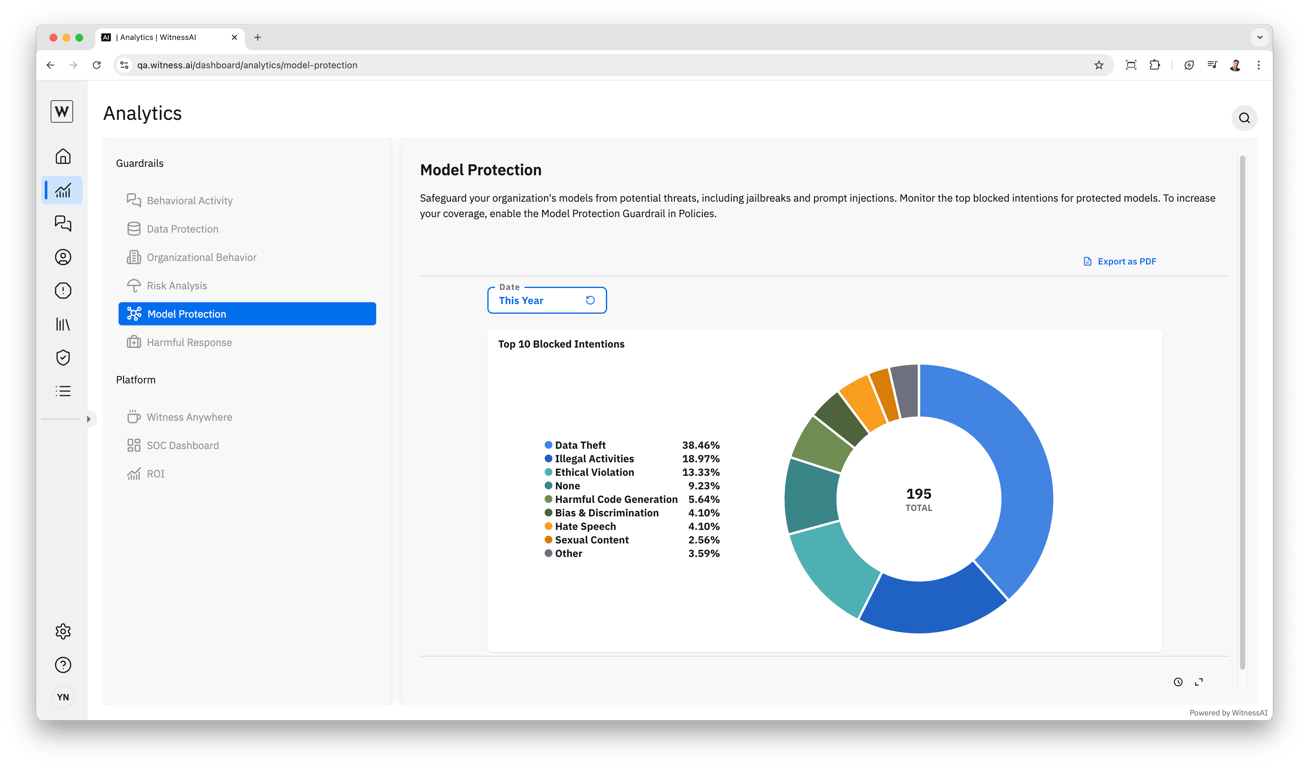Open the user profile icon in sidebar

[63, 257]
